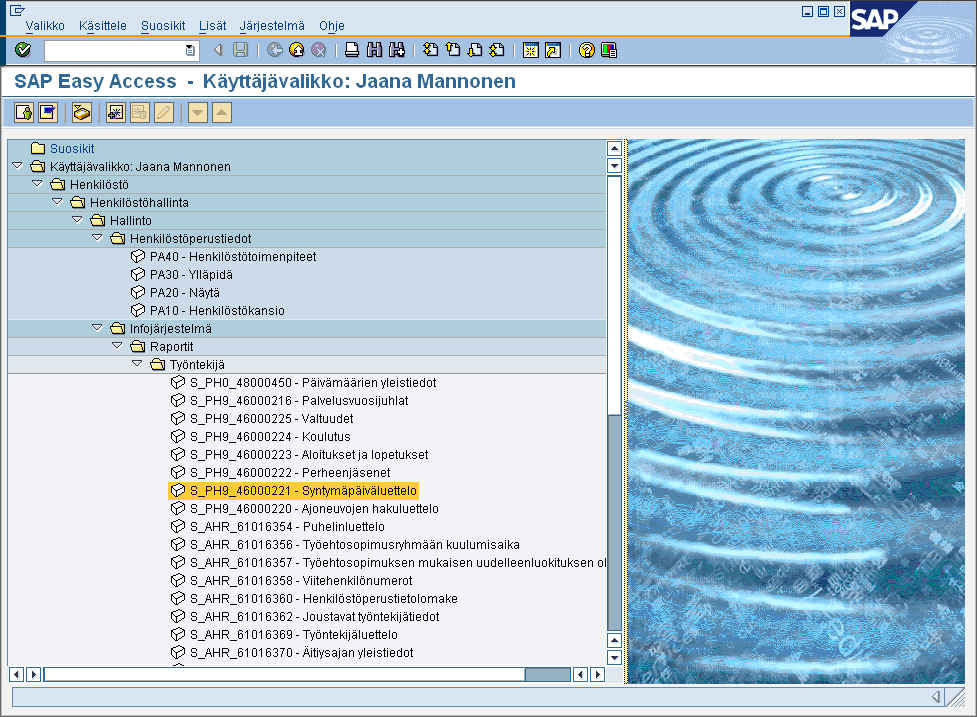Select the Äitiysajan yleistiedot report

[x=302, y=653]
